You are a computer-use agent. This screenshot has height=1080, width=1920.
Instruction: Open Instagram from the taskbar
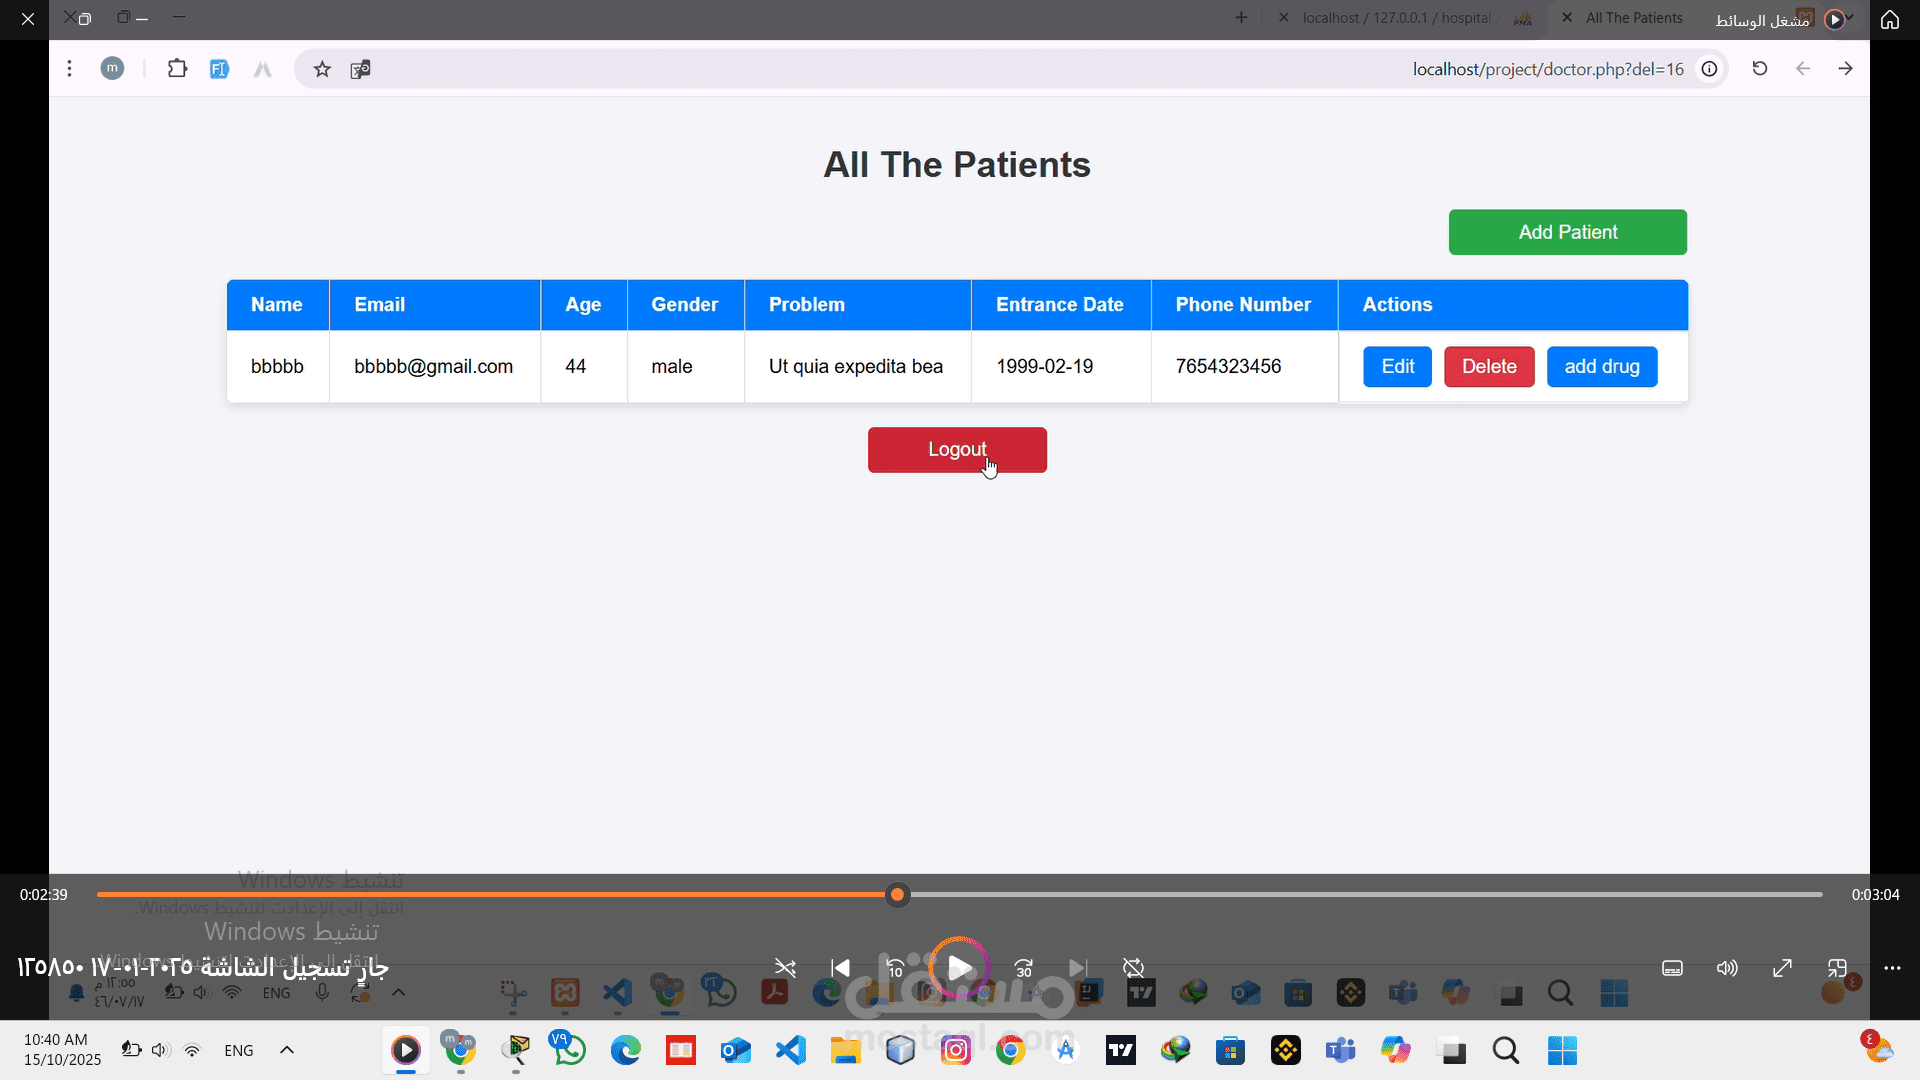coord(956,1050)
